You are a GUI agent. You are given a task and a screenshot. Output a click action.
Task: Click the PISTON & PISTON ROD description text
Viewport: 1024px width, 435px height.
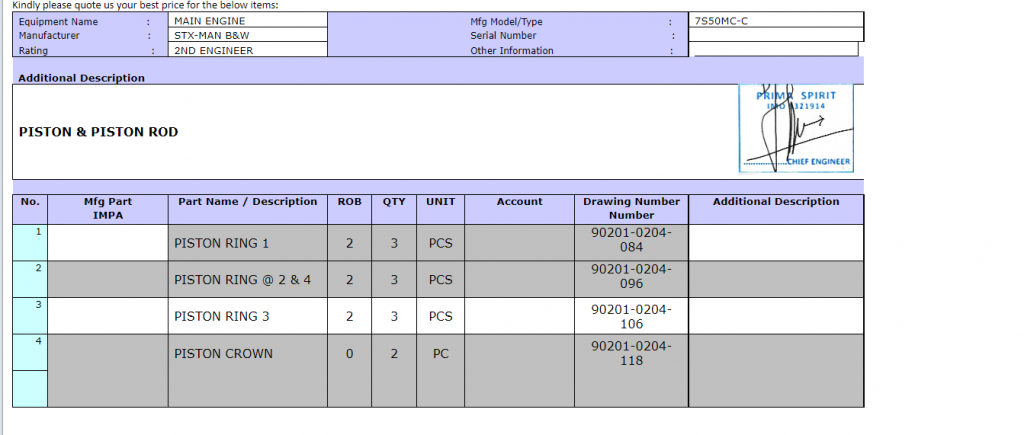[99, 131]
